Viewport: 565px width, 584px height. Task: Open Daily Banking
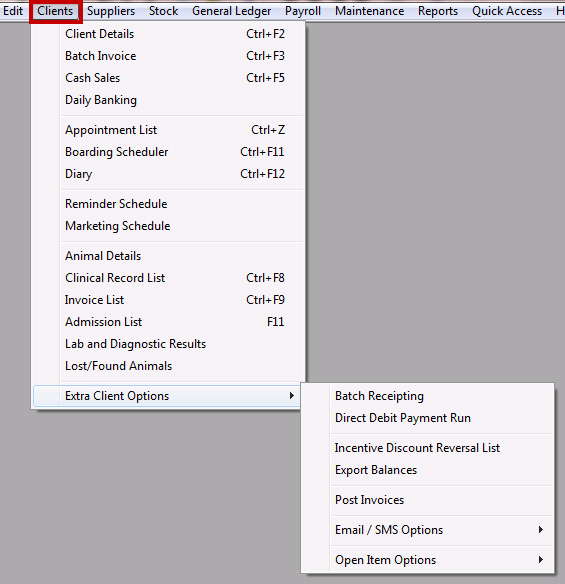pyautogui.click(x=168, y=100)
